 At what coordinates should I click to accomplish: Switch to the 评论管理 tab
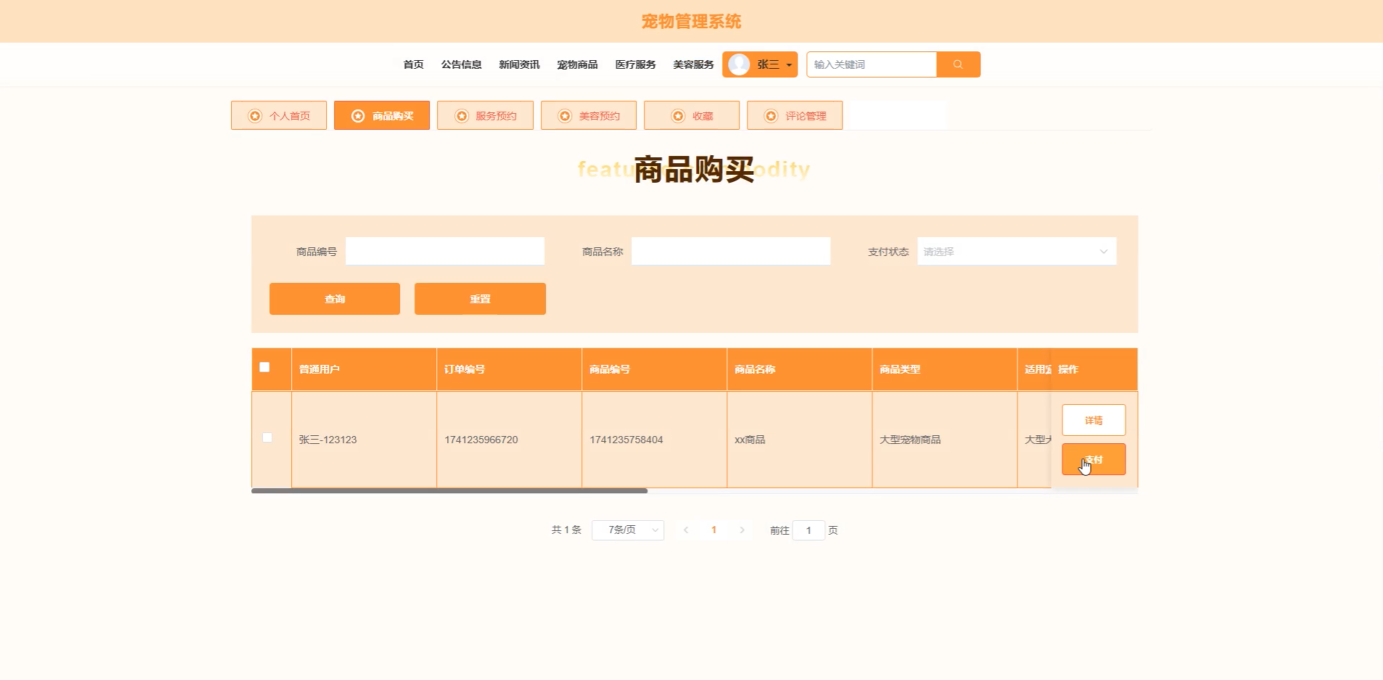(x=795, y=115)
